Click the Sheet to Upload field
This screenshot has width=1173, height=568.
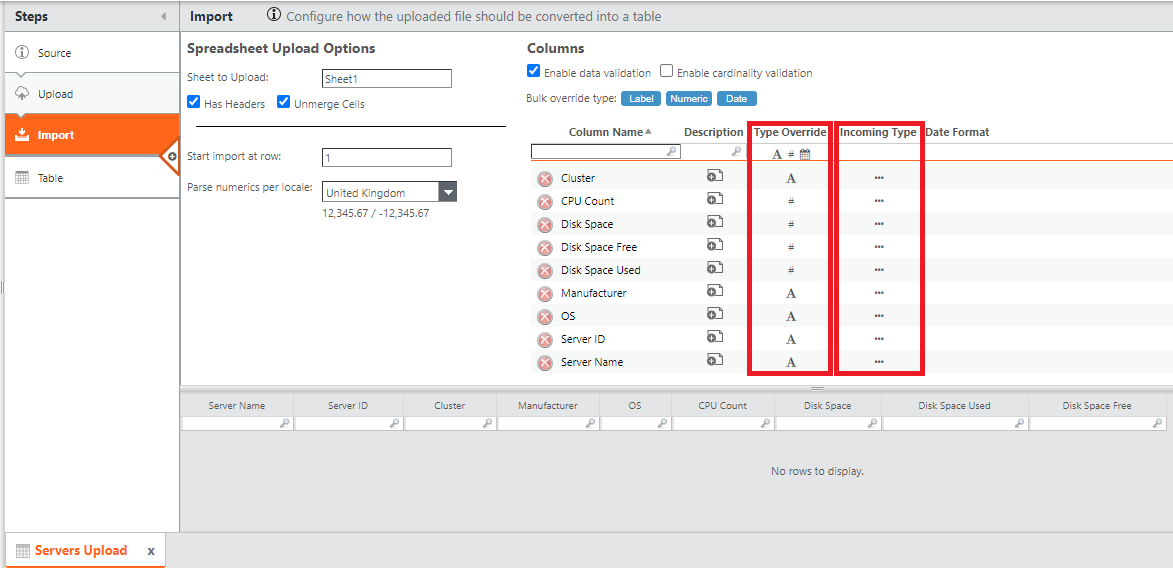tap(387, 79)
